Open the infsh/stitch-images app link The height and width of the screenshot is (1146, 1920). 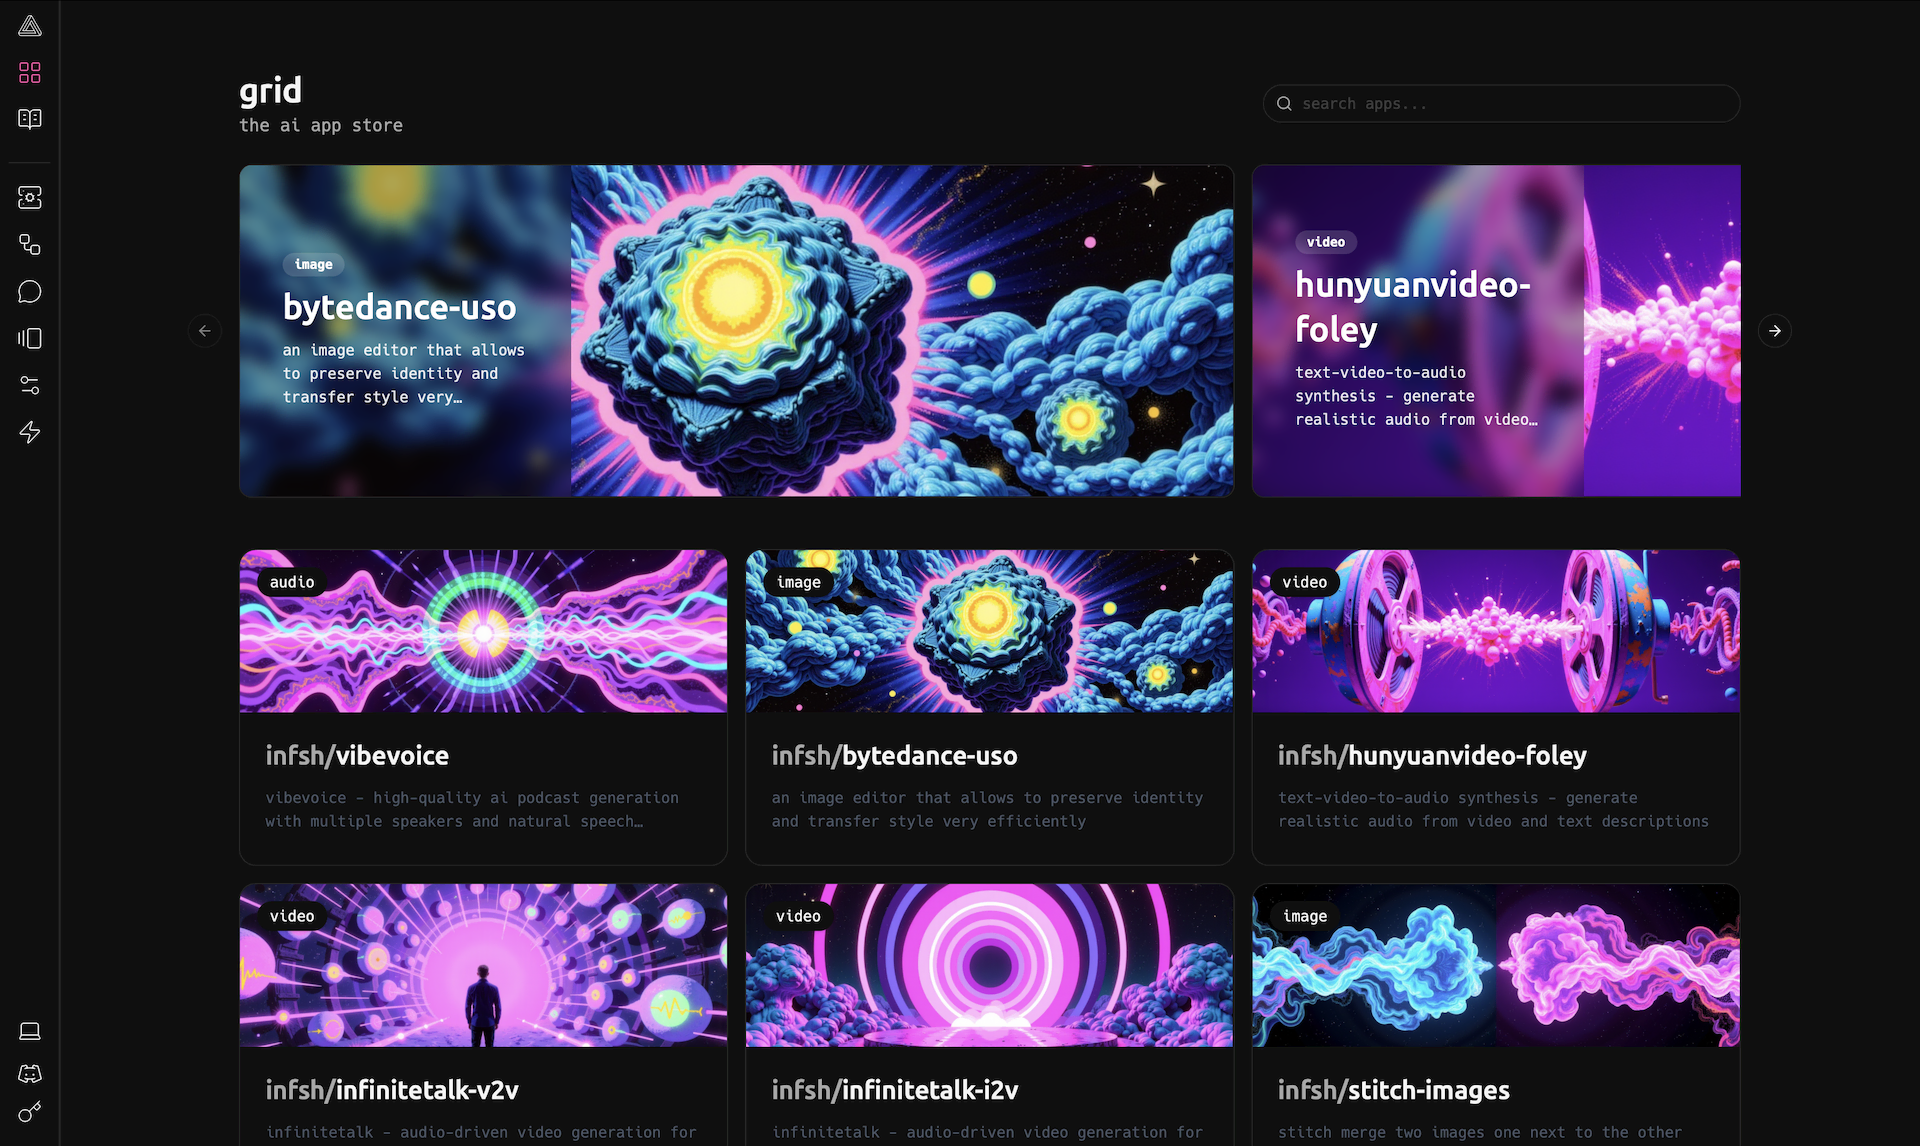[1394, 1090]
